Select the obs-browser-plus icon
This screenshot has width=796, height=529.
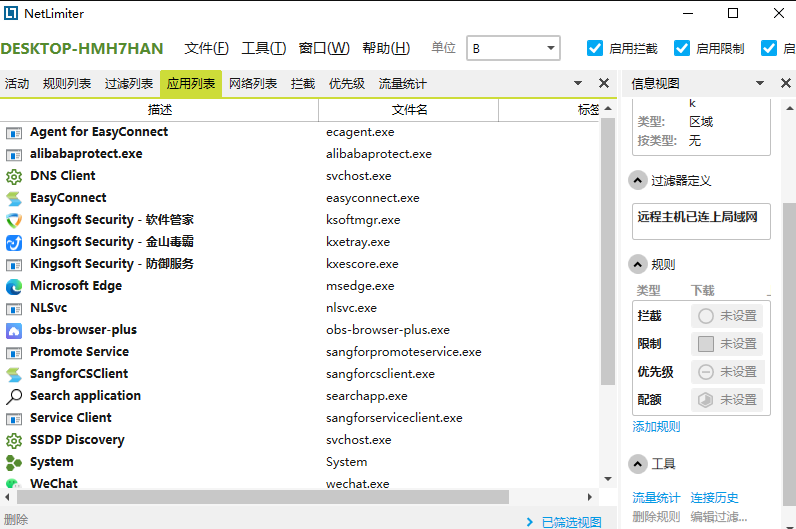[14, 330]
